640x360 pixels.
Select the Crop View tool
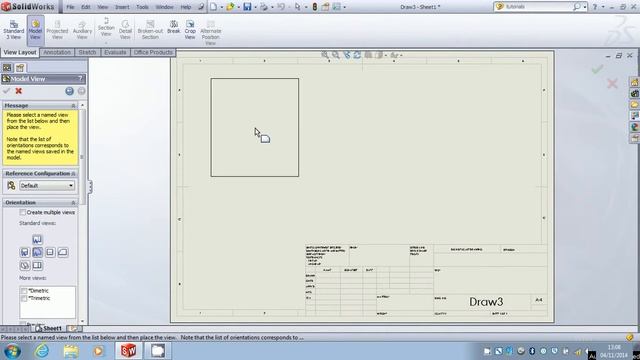click(x=190, y=30)
